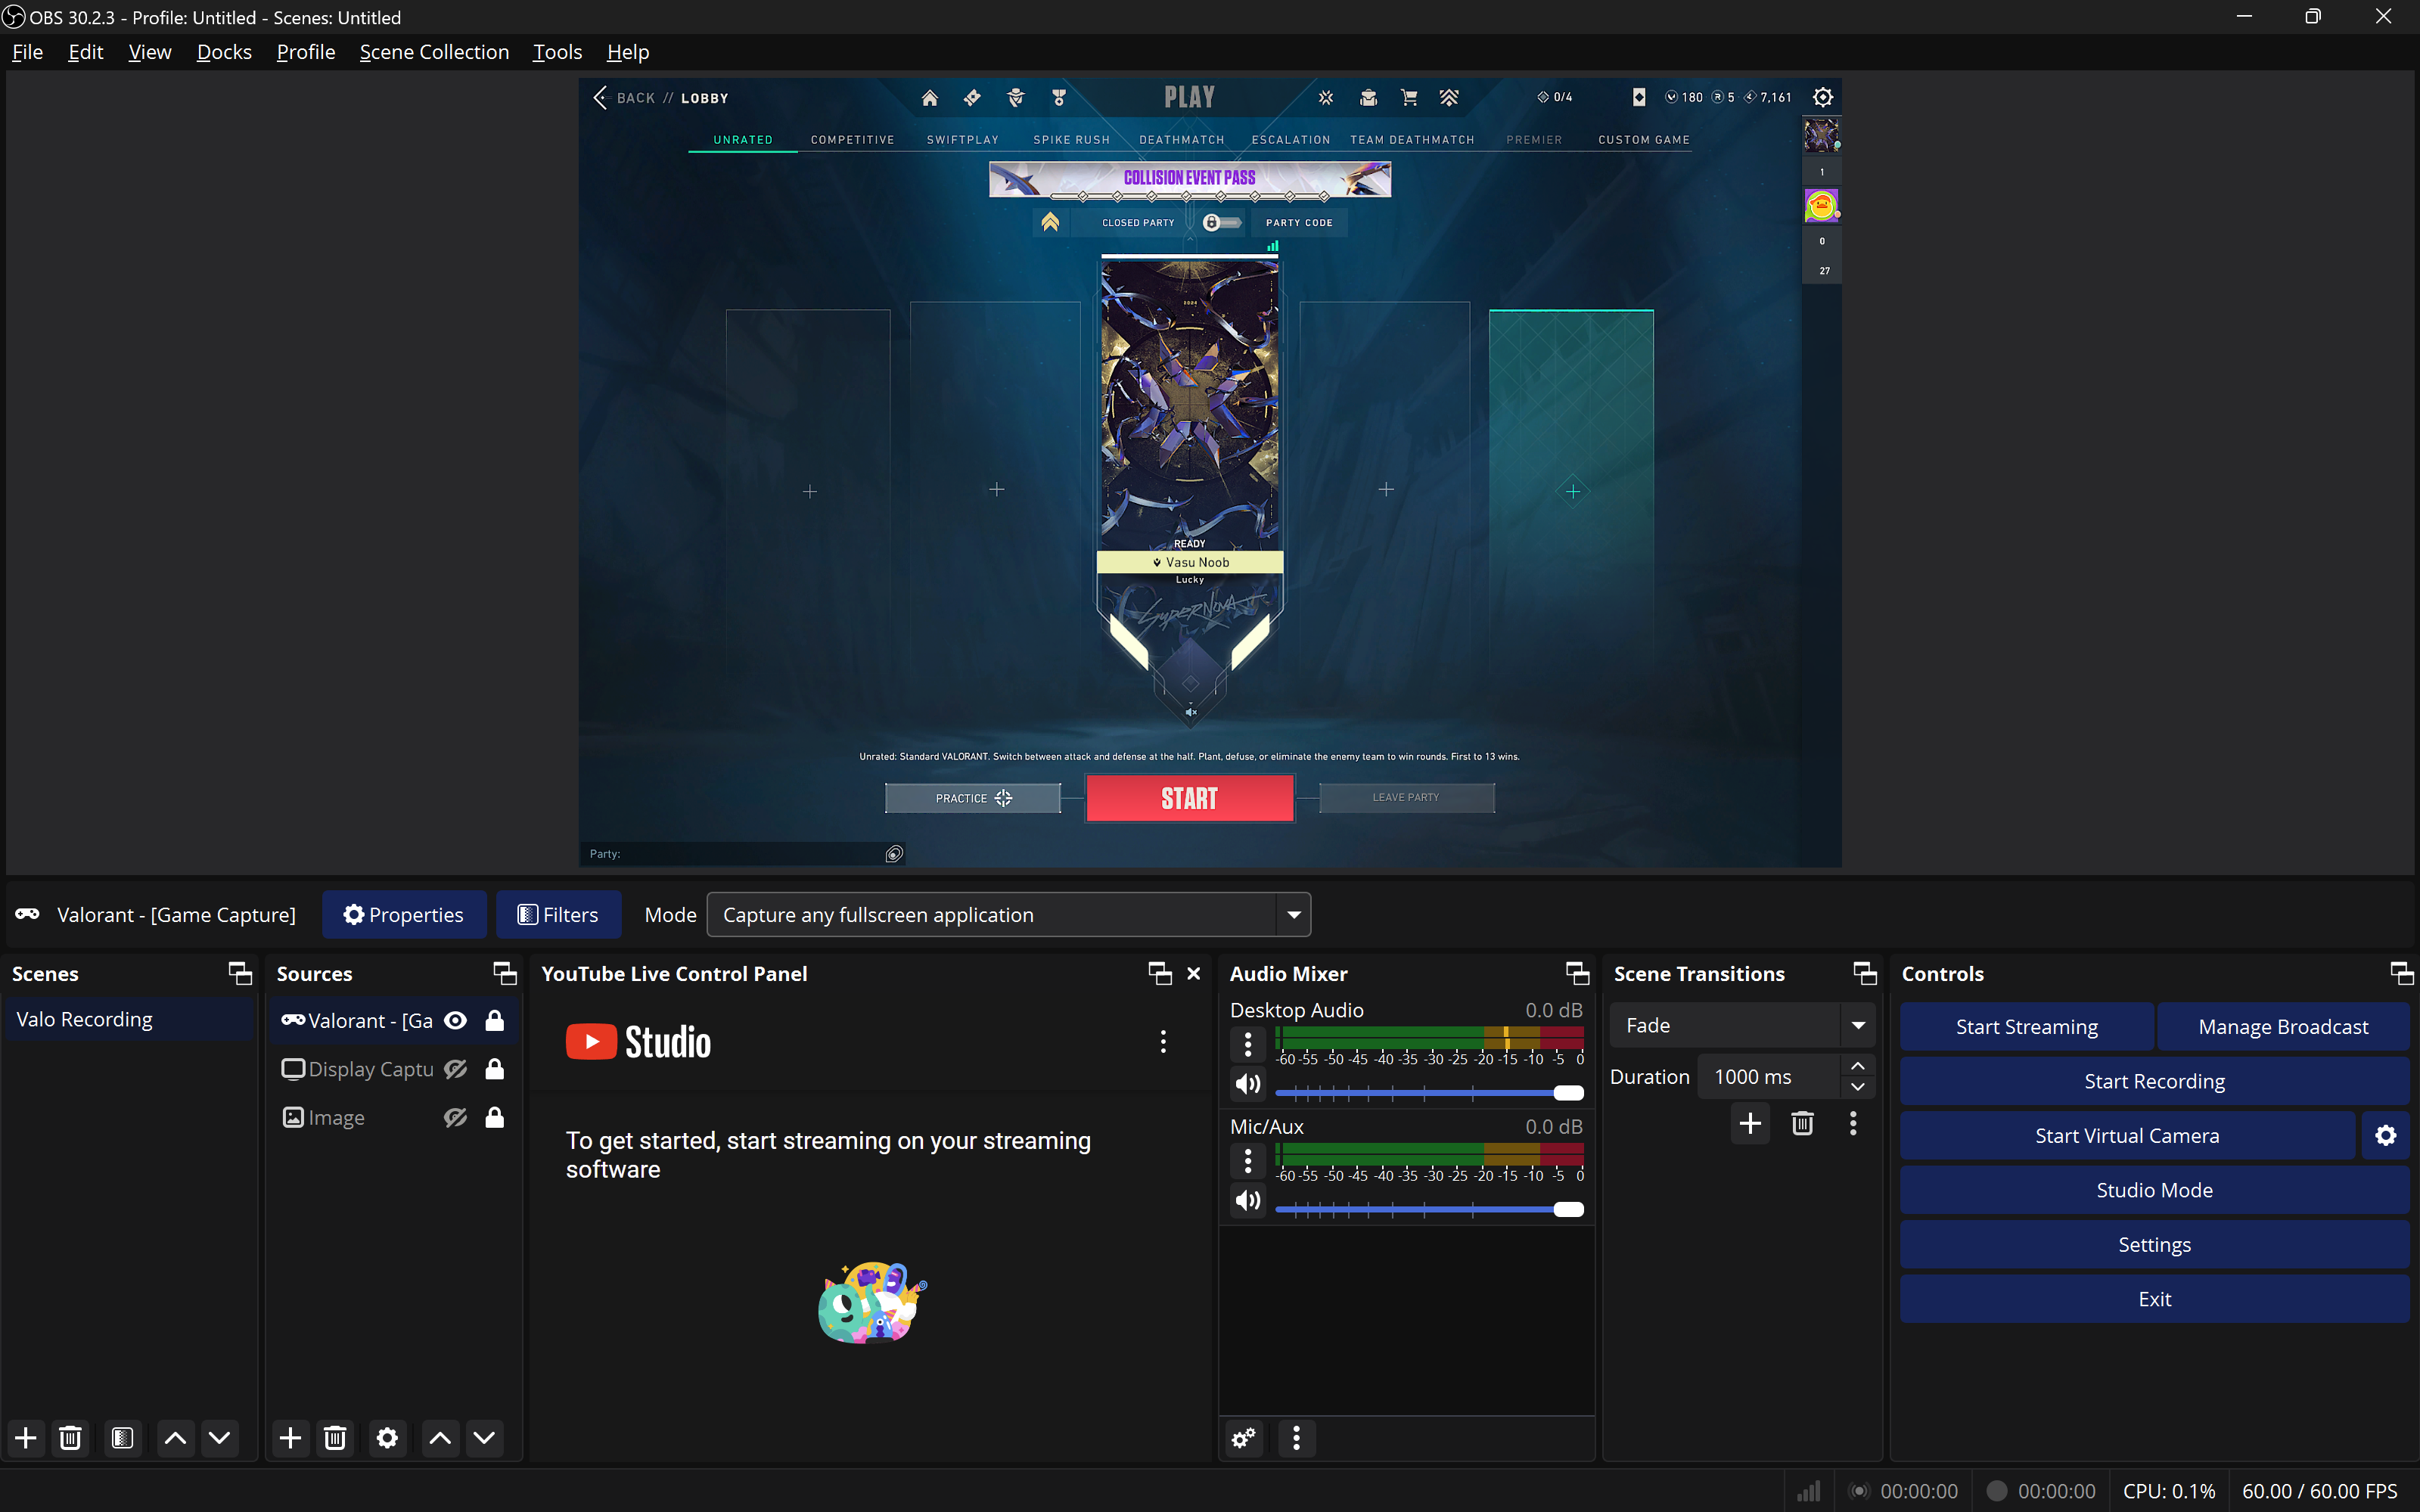Image resolution: width=2420 pixels, height=1512 pixels.
Task: Click Exit button in Controls
Action: click(2155, 1299)
